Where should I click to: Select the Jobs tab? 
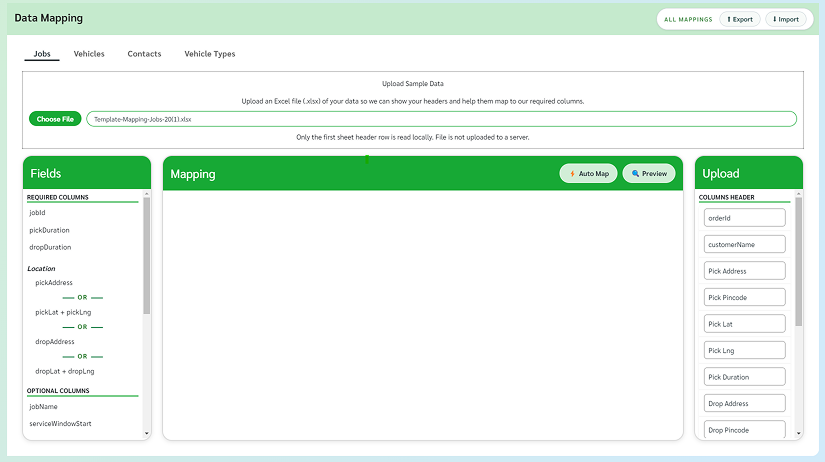pyautogui.click(x=42, y=54)
